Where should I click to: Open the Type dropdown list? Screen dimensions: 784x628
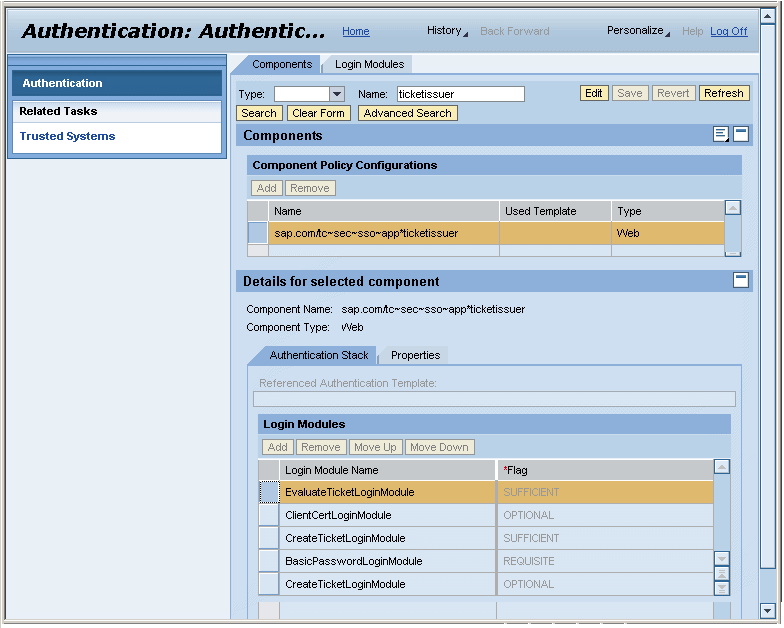tap(337, 94)
